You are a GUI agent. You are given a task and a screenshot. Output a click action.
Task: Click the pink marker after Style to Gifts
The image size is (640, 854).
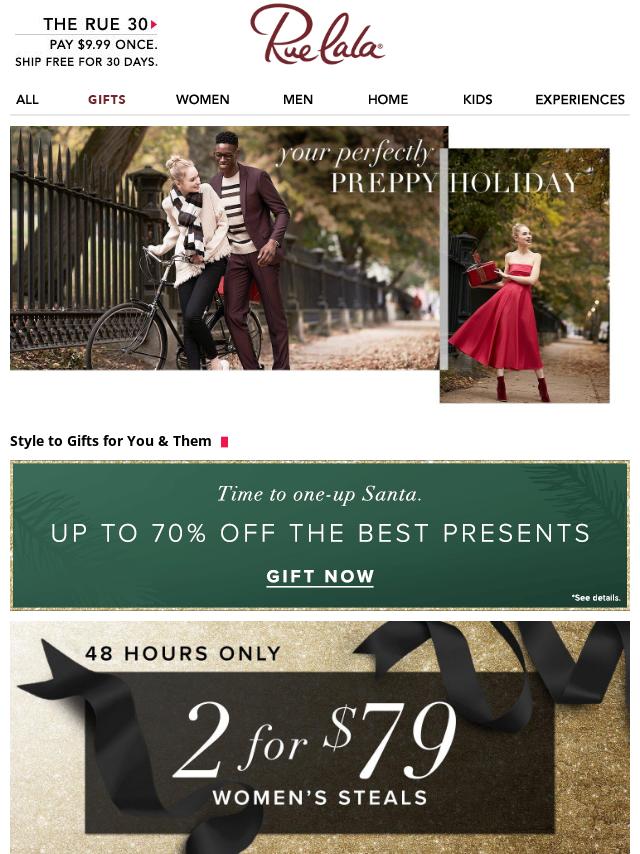pyautogui.click(x=224, y=442)
